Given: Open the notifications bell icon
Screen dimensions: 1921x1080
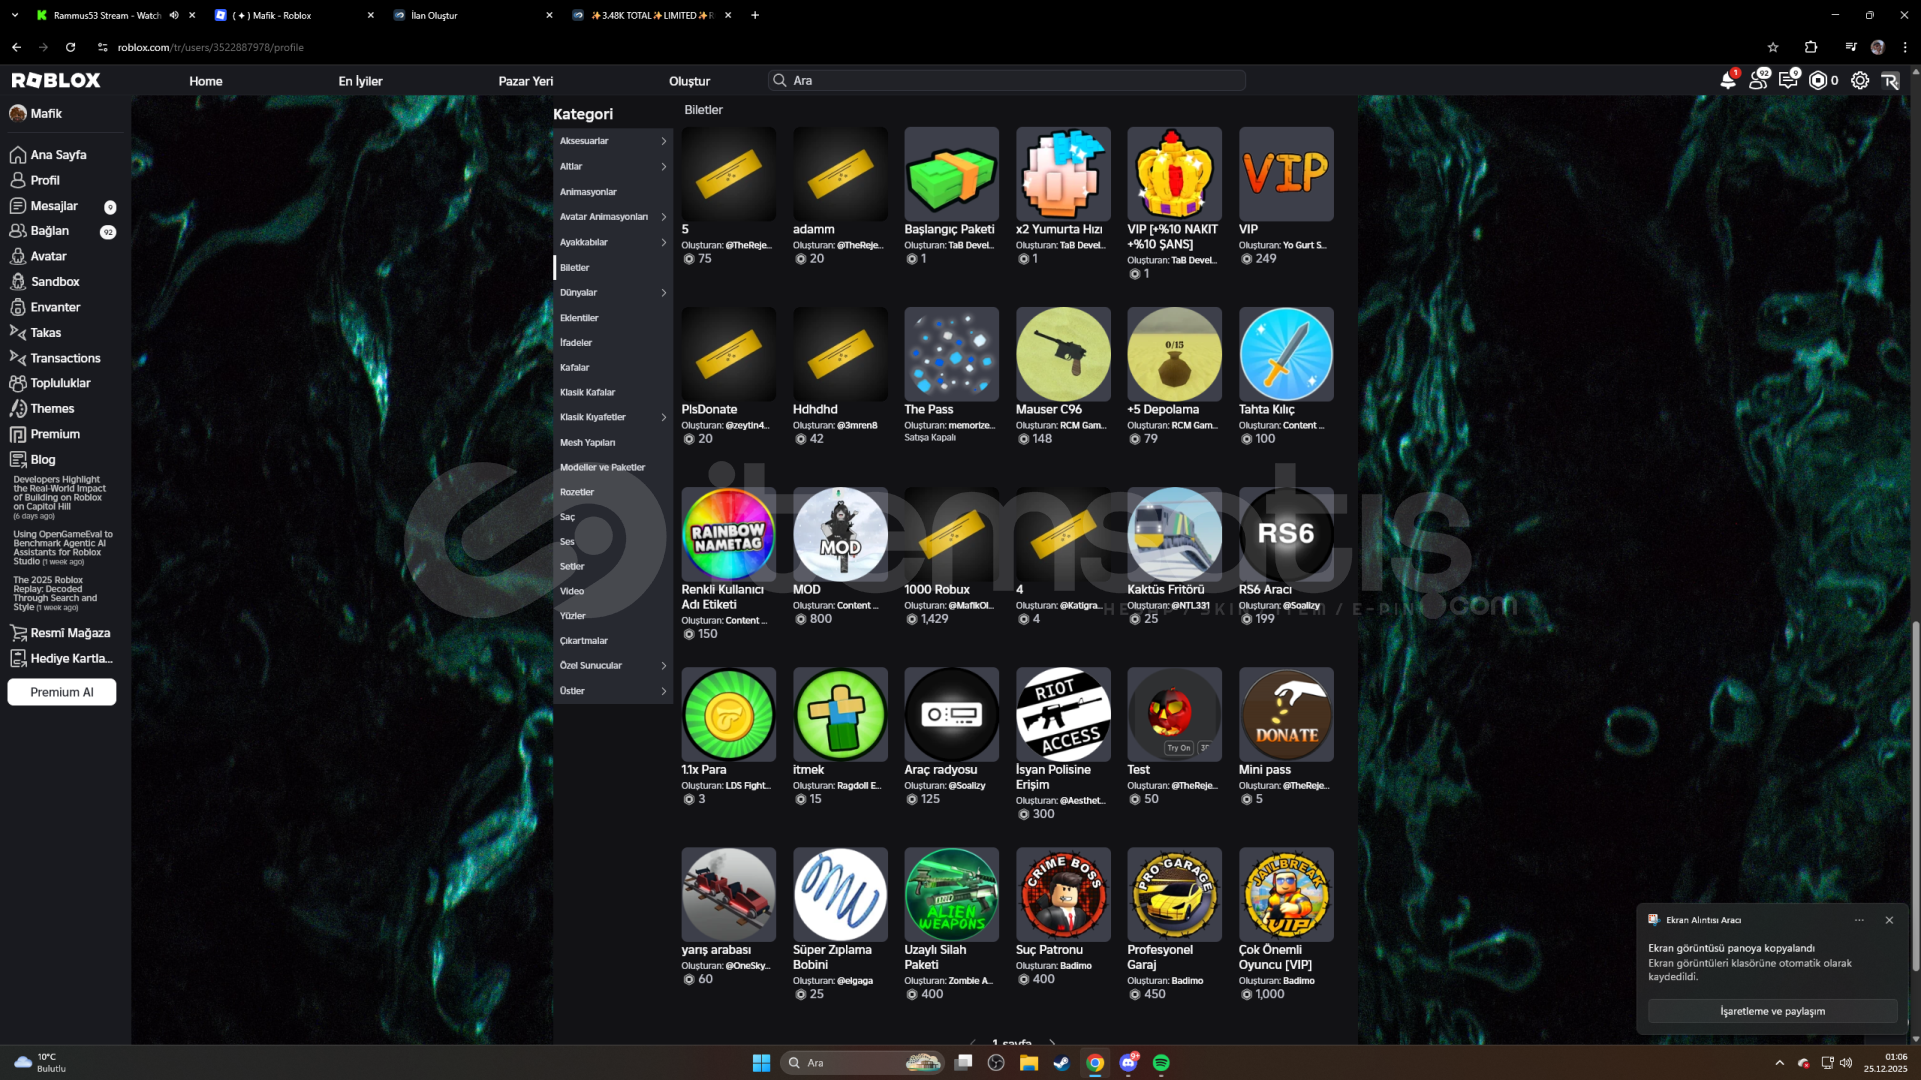Looking at the screenshot, I should pyautogui.click(x=1727, y=81).
